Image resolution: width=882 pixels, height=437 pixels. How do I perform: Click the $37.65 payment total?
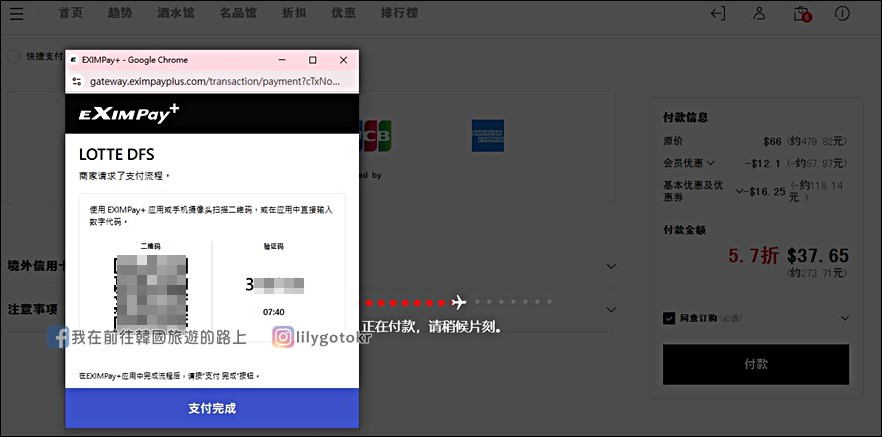pos(818,256)
